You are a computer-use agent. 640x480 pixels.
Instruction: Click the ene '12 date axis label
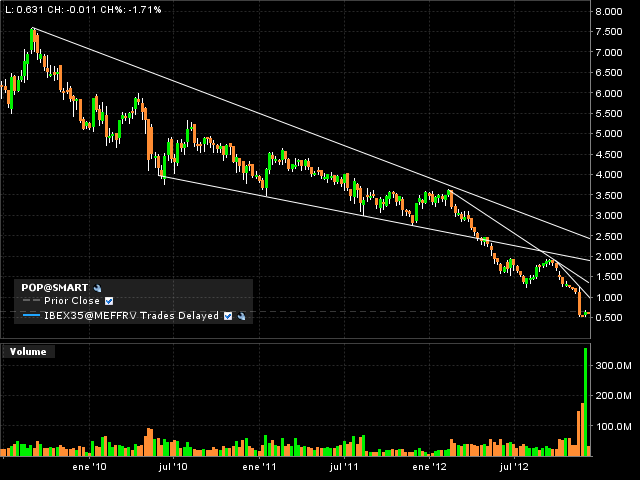pos(429,467)
